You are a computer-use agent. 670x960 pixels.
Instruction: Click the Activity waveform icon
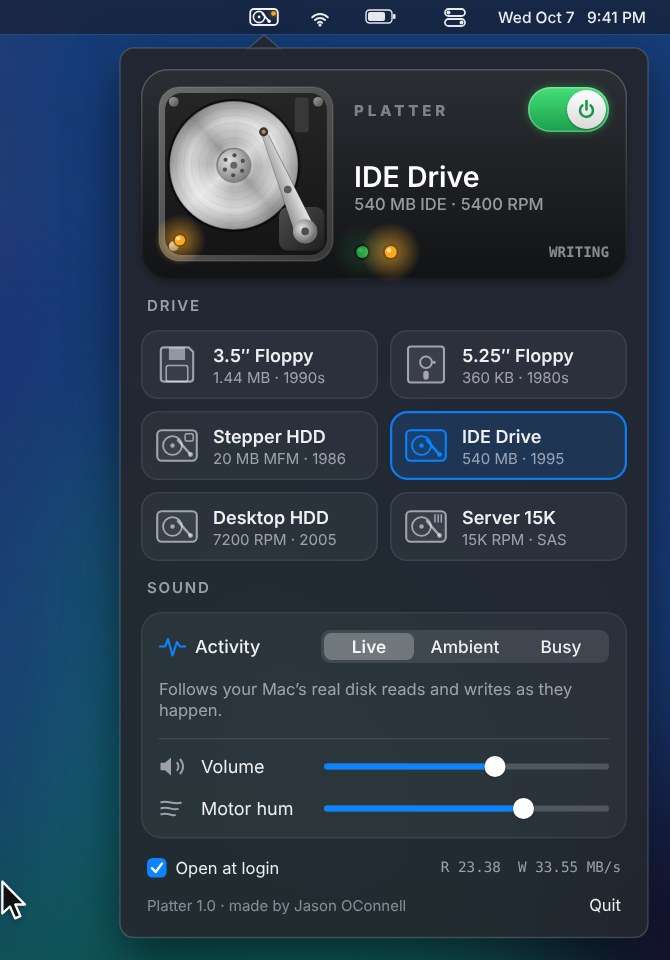tap(172, 647)
